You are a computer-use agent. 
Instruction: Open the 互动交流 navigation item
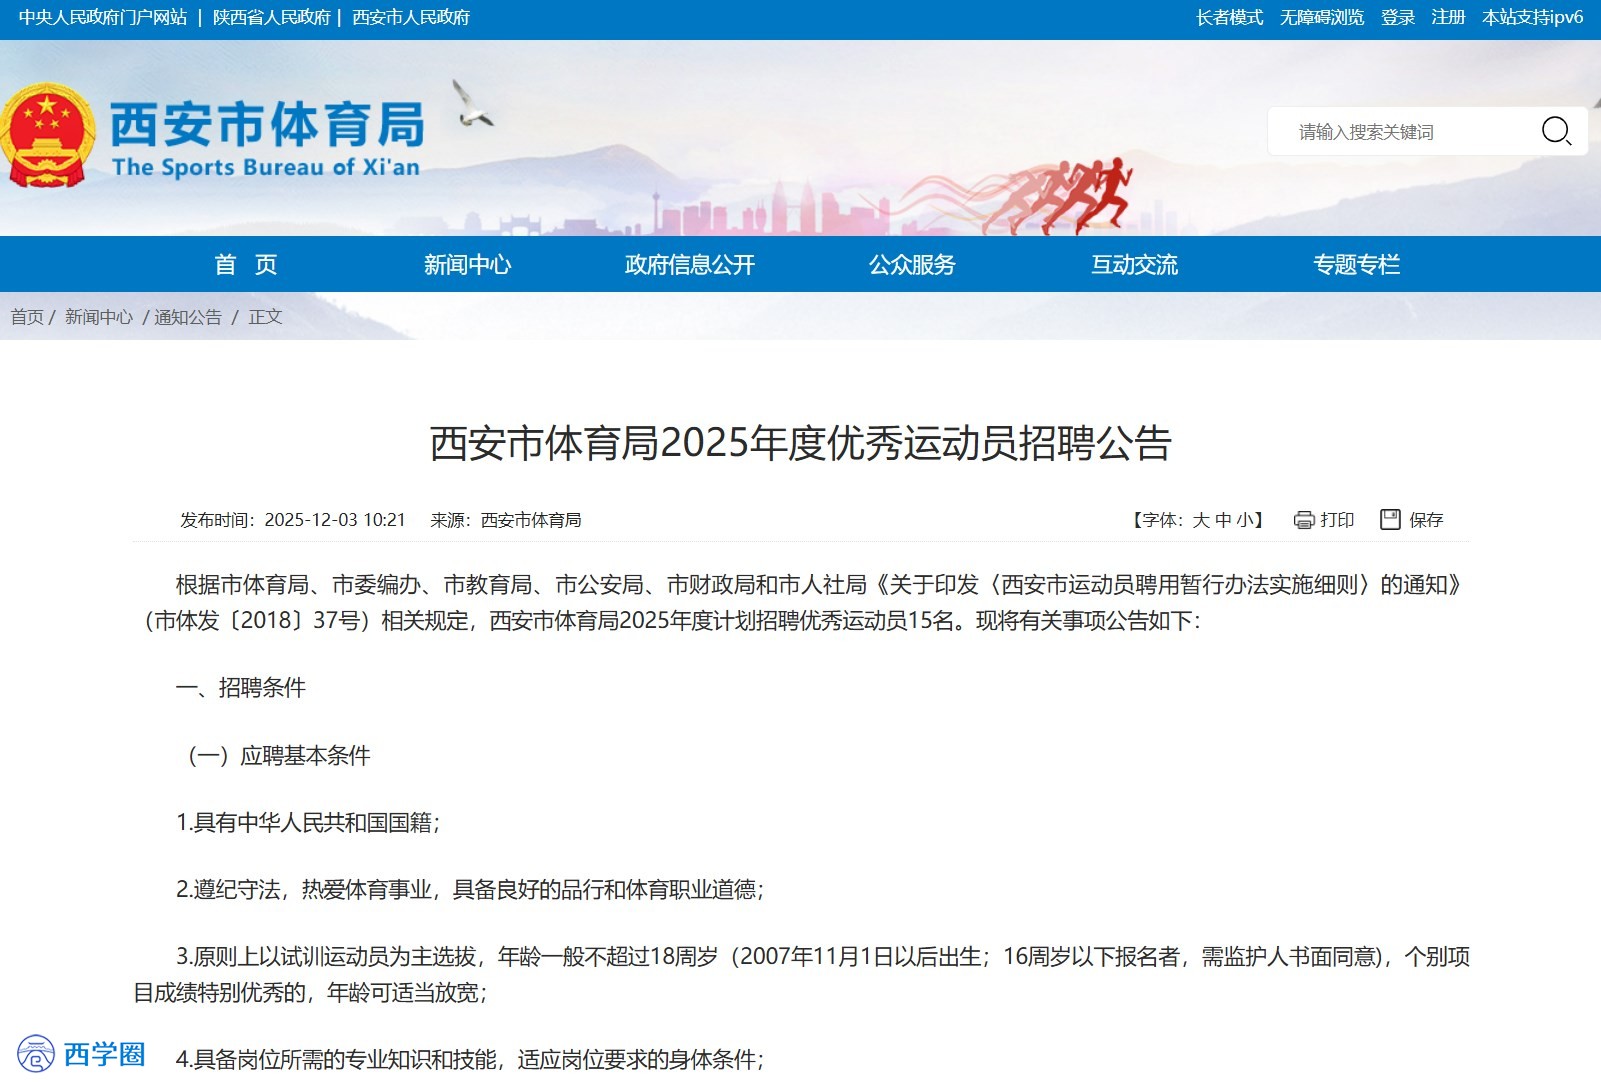click(x=1134, y=265)
